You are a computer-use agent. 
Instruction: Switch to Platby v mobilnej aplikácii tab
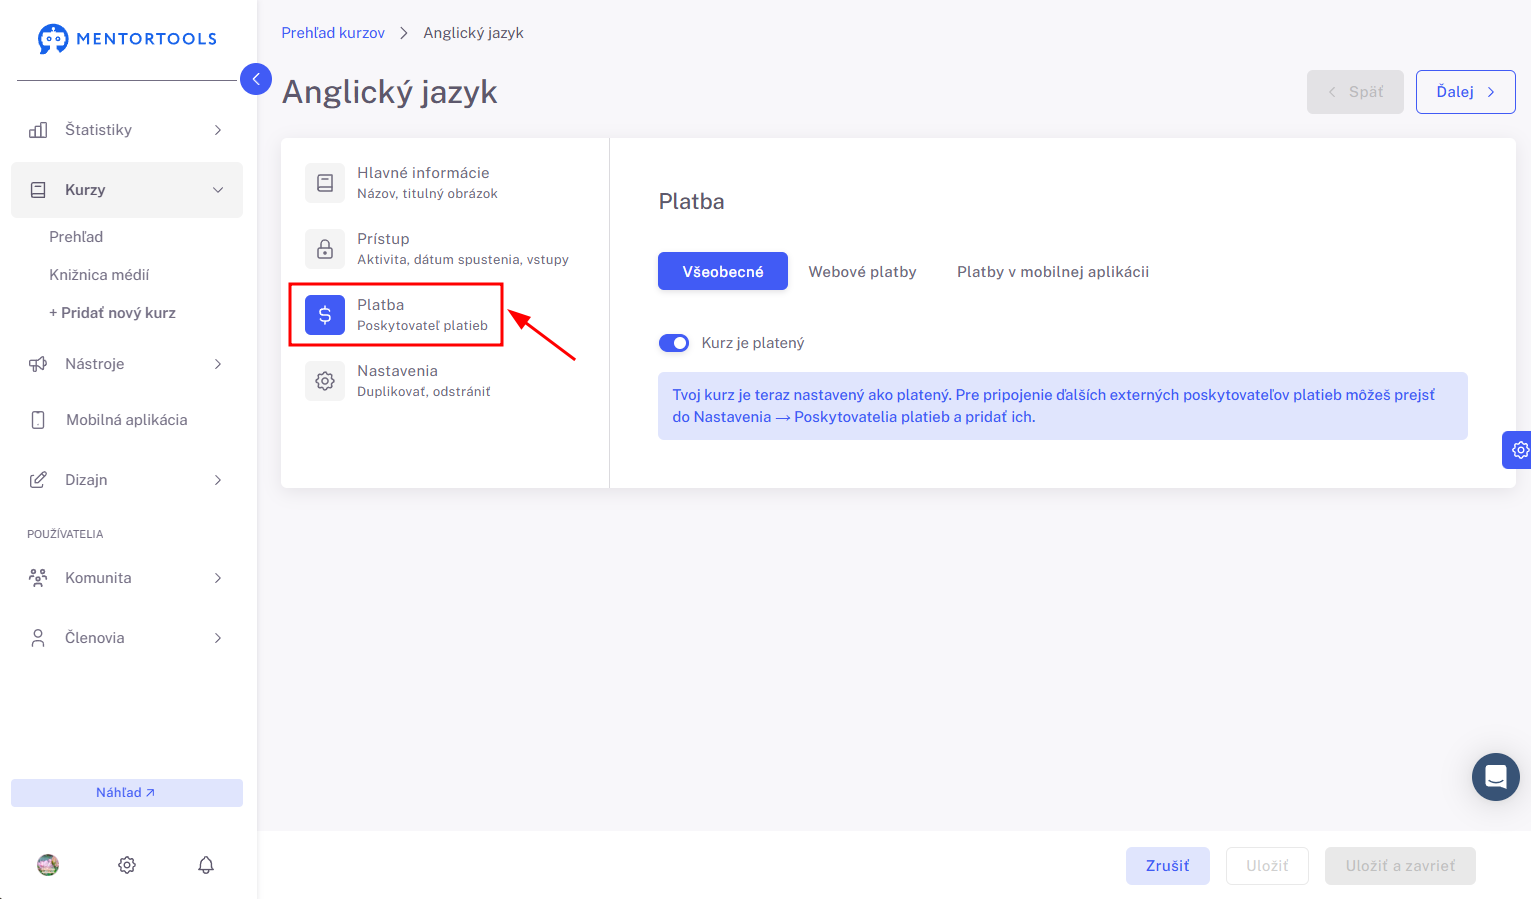pos(1053,272)
